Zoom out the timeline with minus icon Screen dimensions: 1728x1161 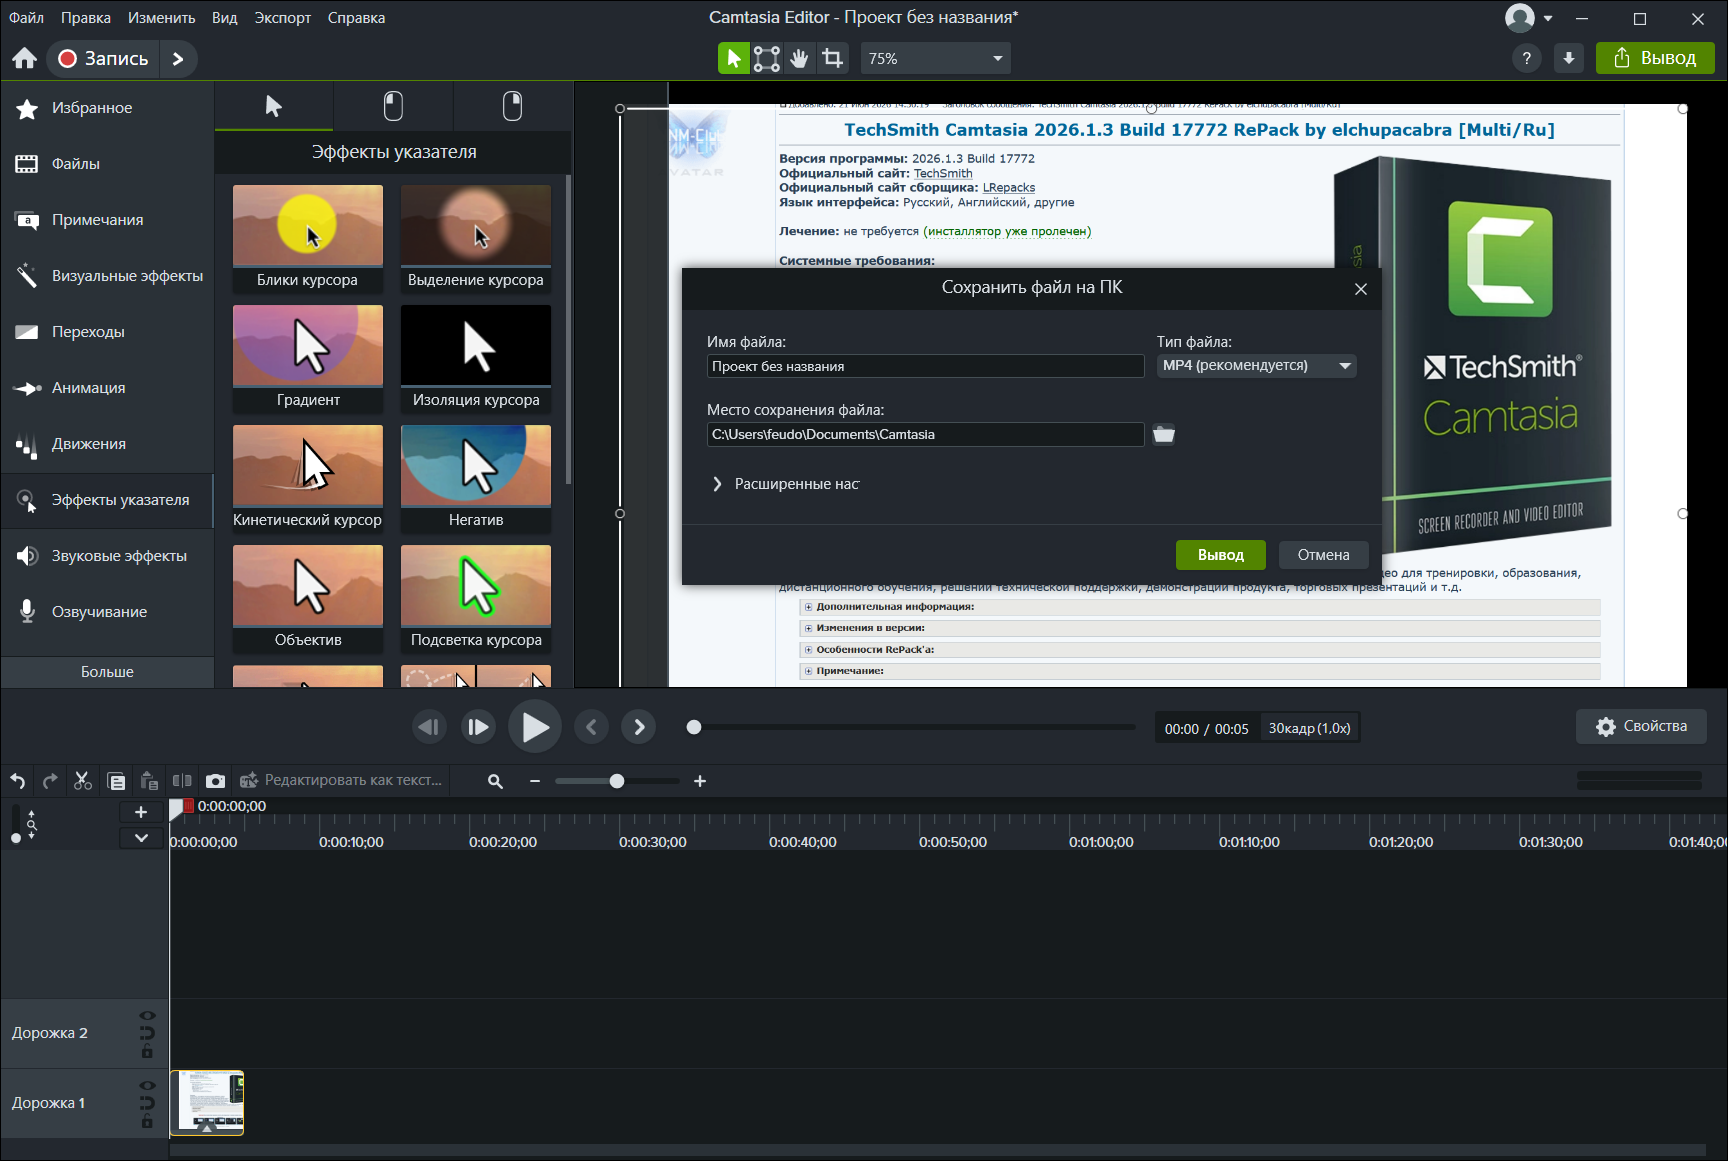(535, 781)
